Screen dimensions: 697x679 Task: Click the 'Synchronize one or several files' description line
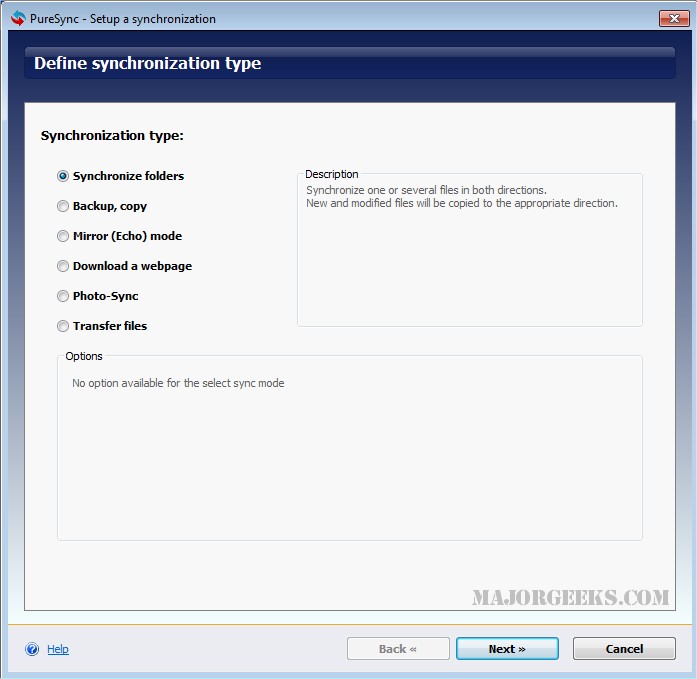pos(426,190)
